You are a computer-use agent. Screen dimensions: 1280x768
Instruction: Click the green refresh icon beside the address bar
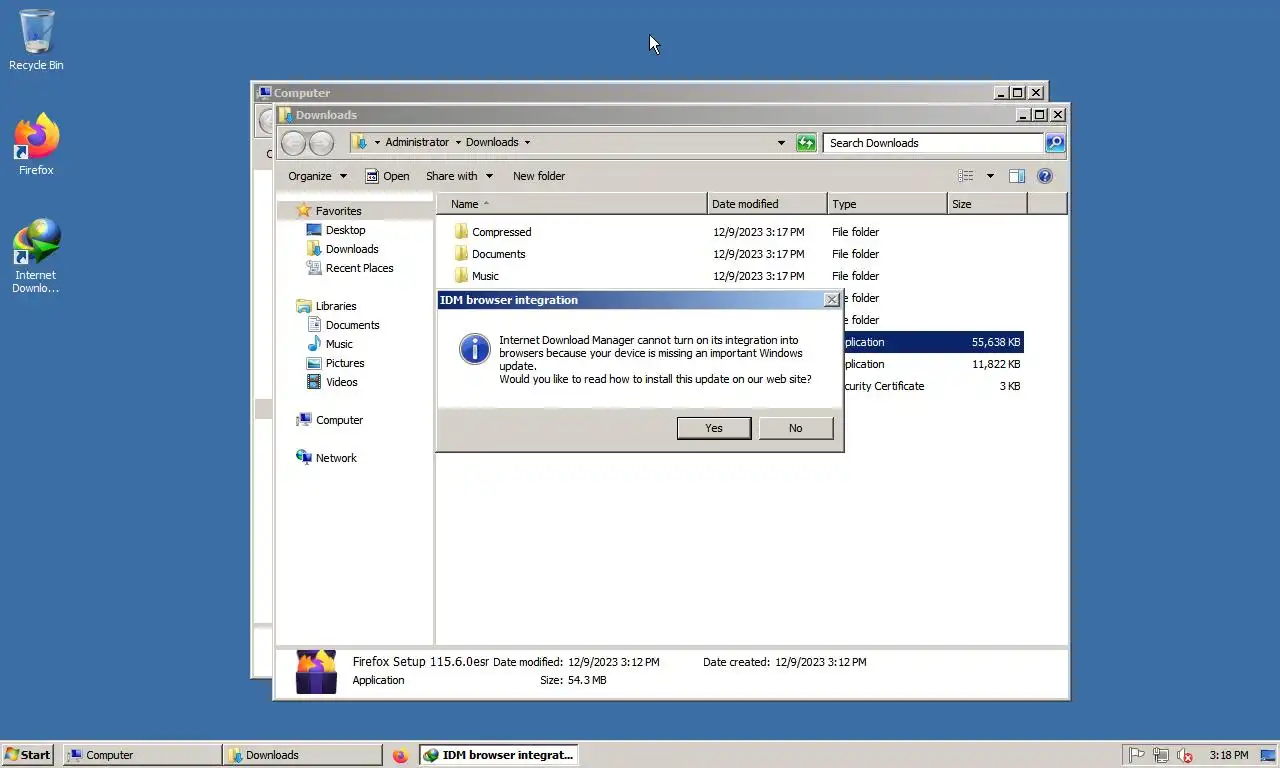(x=806, y=143)
